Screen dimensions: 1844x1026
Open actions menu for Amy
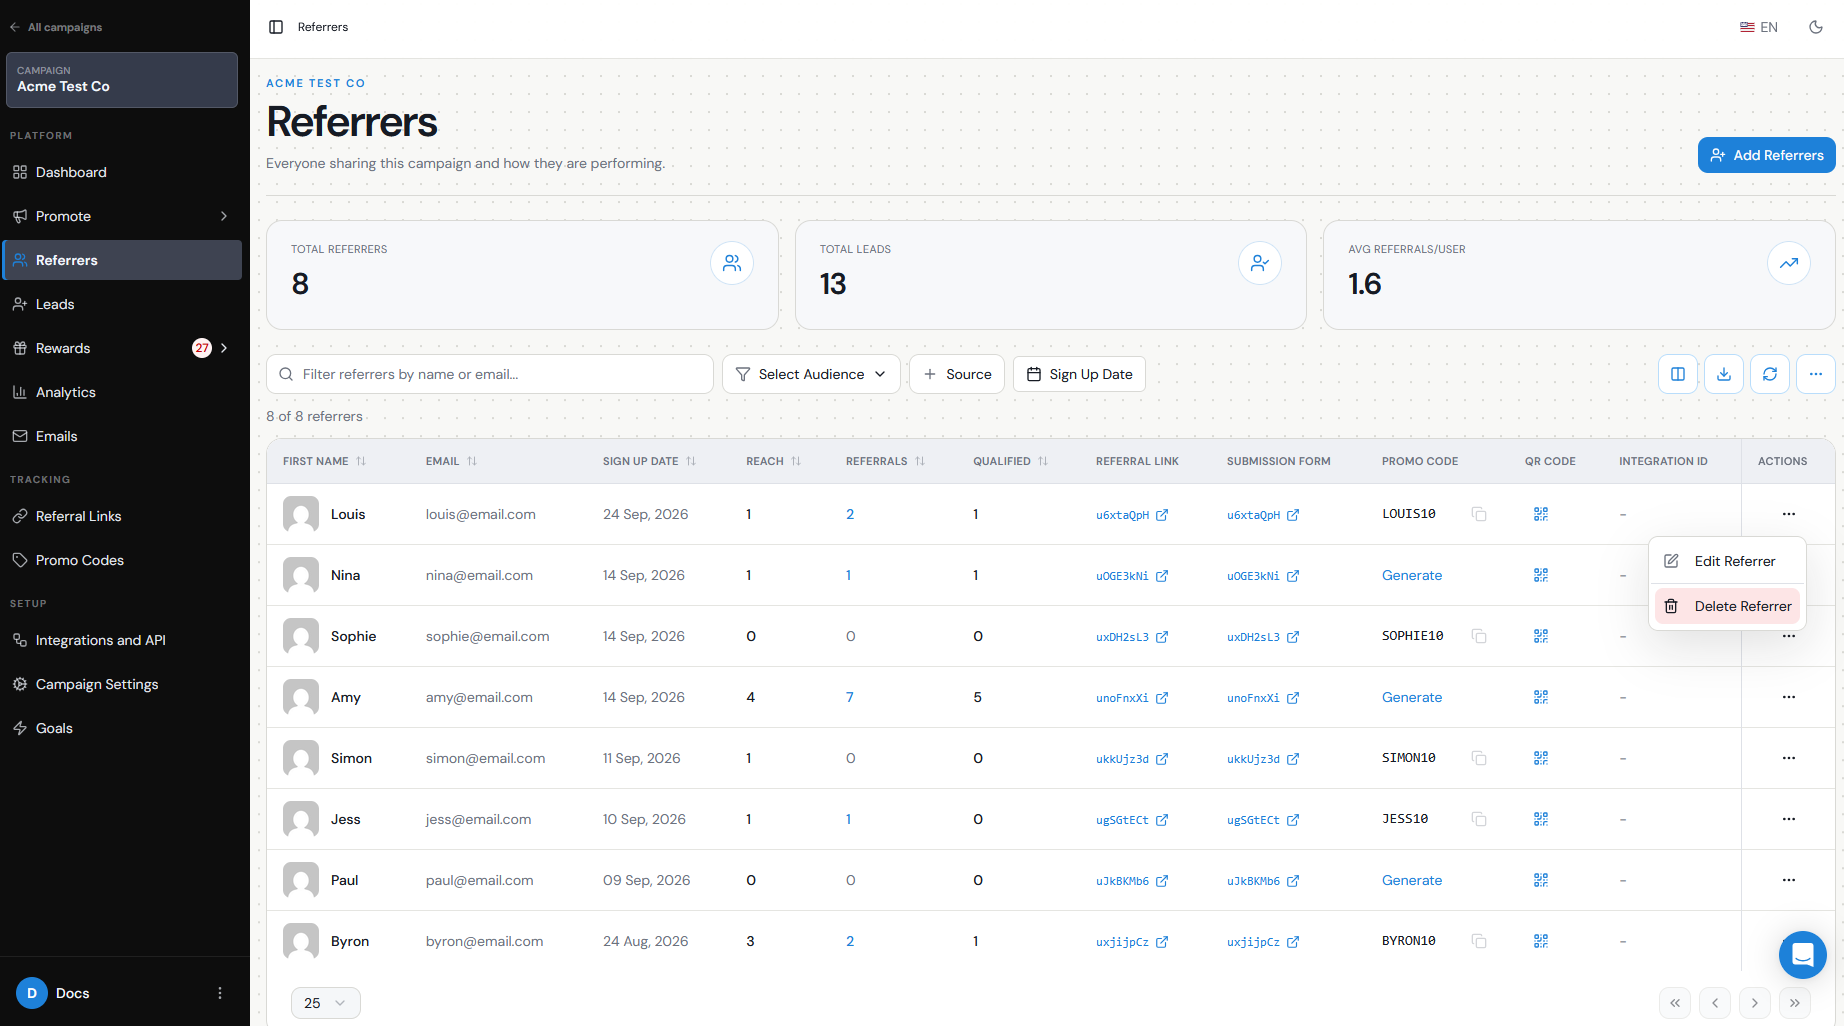1789,697
